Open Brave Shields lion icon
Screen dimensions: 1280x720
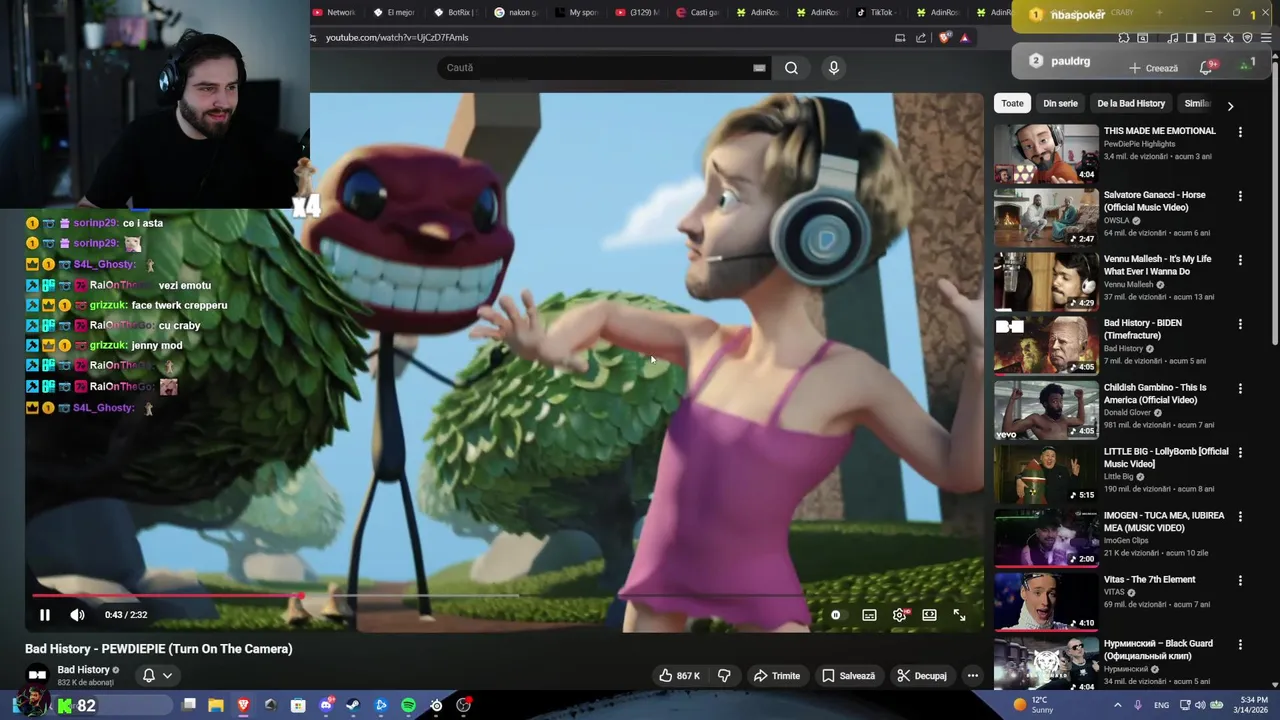coord(945,38)
